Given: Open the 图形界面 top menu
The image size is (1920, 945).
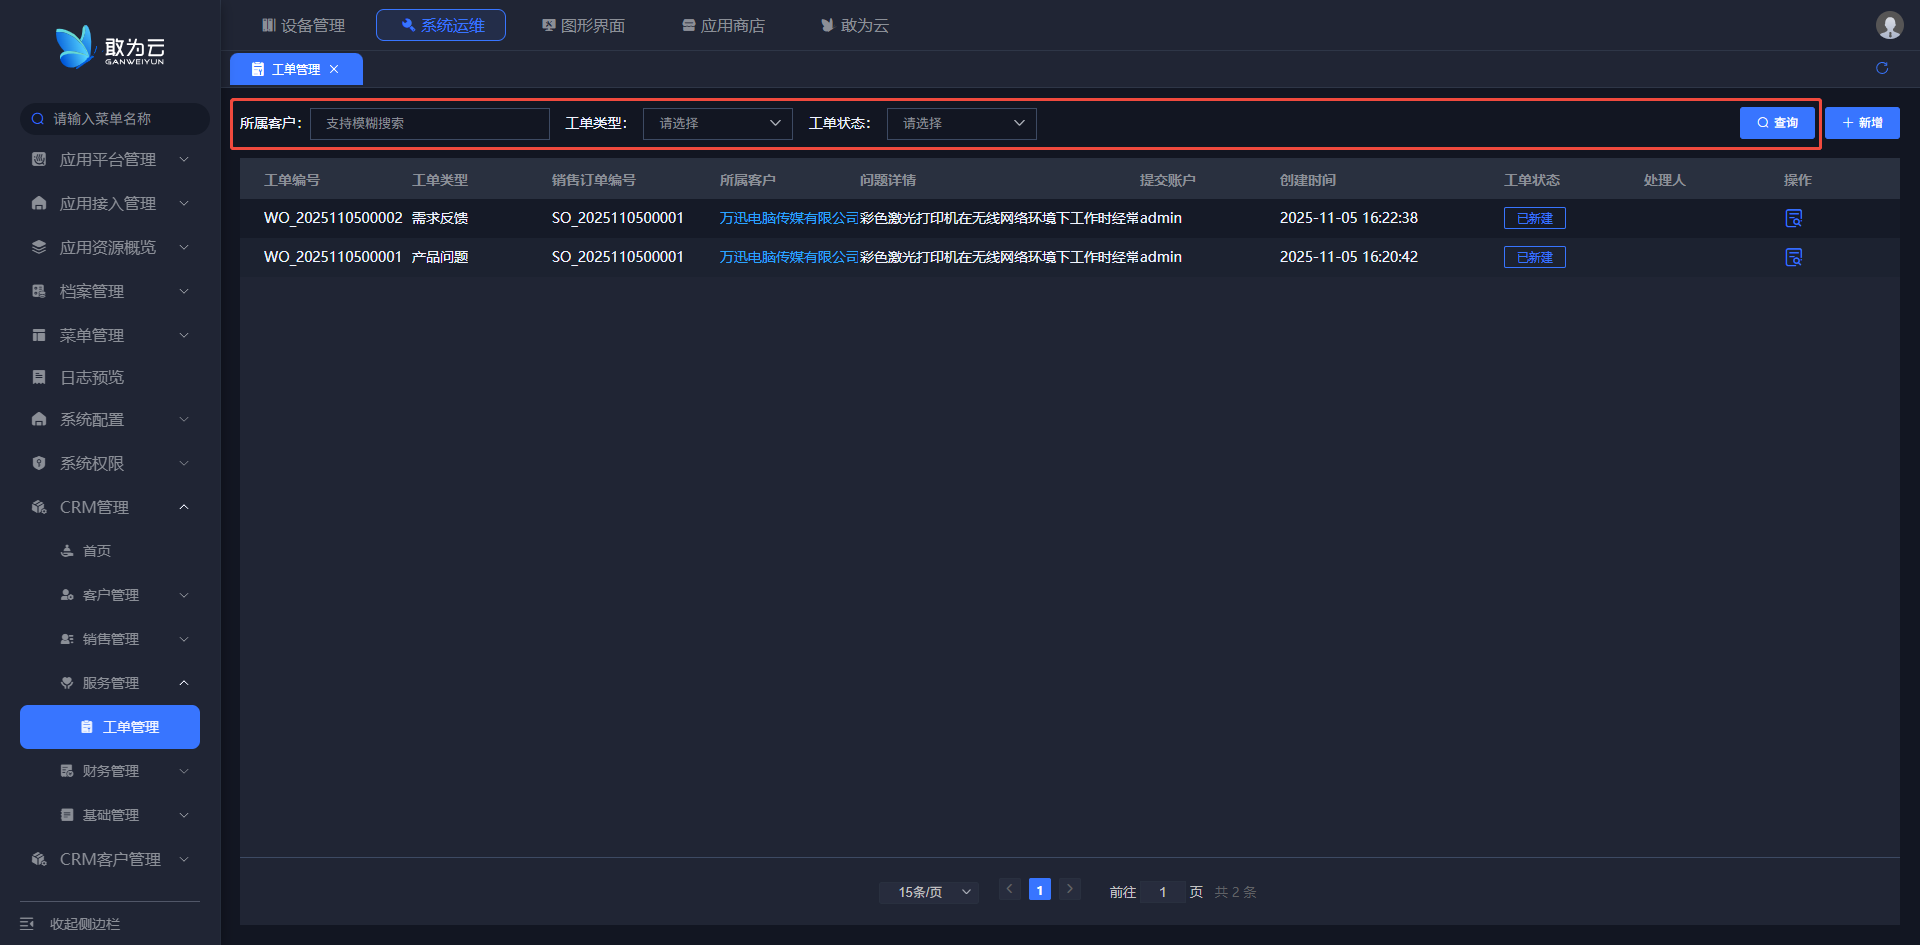Looking at the screenshot, I should coord(583,25).
